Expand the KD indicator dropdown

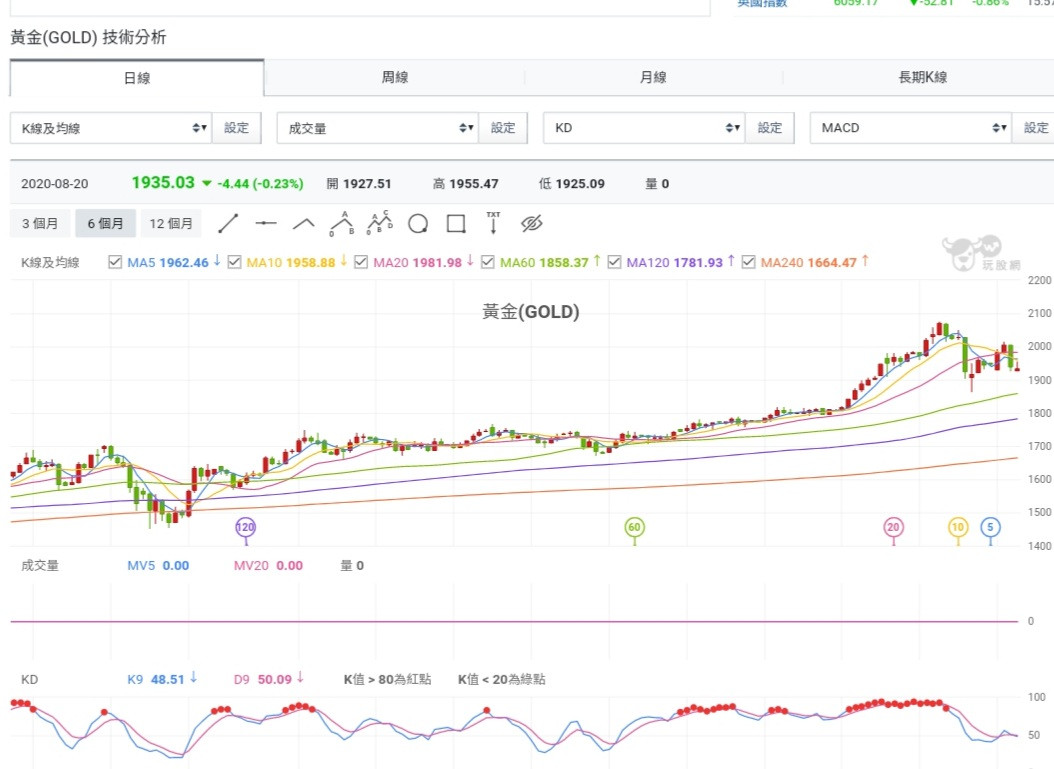tap(643, 128)
